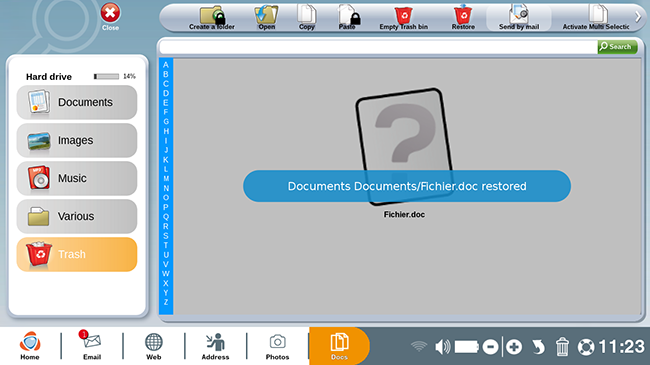Click the hard drive usage bar
The width and height of the screenshot is (650, 365).
click(x=106, y=76)
